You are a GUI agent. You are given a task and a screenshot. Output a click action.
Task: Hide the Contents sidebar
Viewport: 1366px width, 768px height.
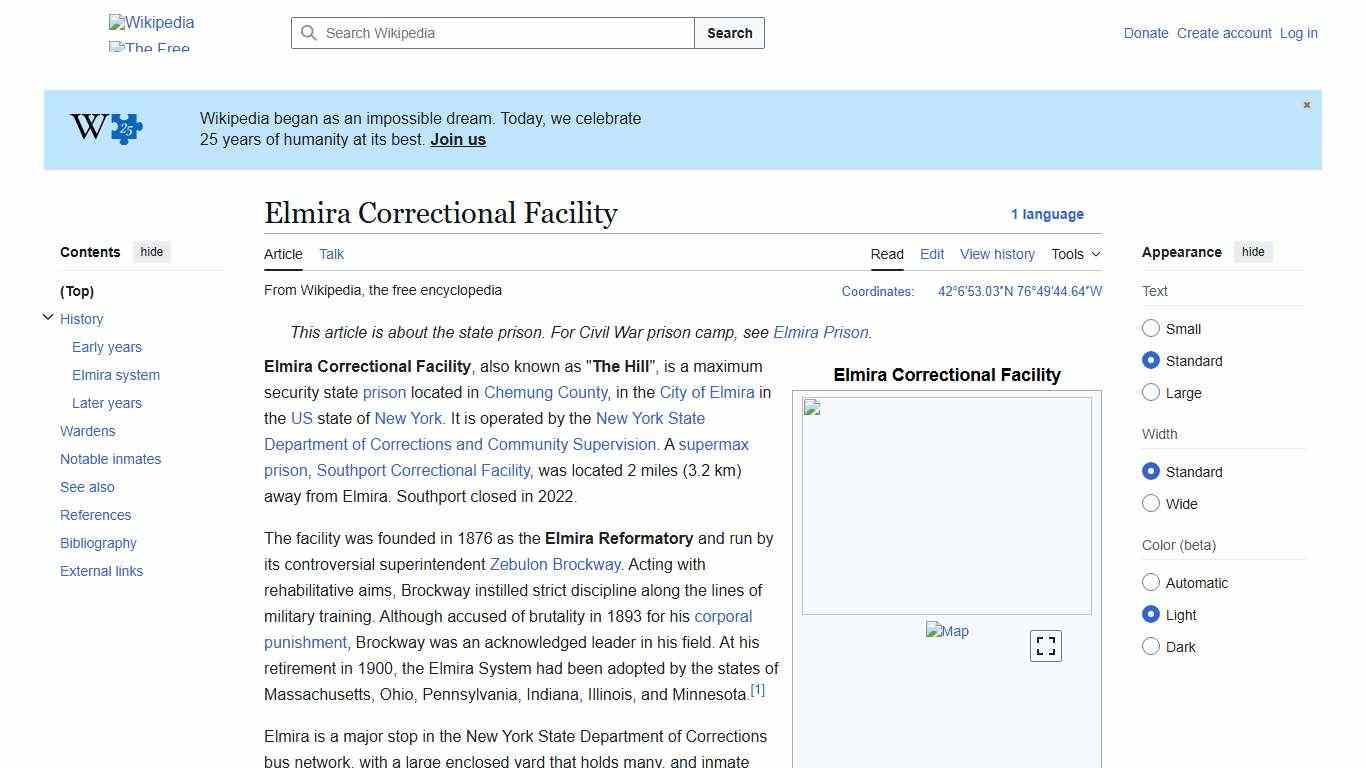pyautogui.click(x=151, y=252)
